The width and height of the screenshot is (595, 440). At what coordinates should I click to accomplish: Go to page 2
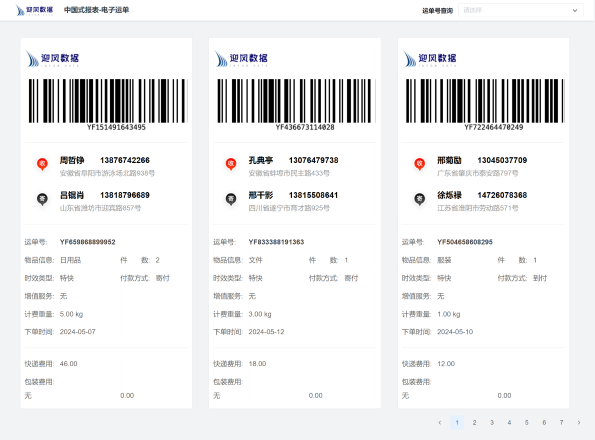point(474,423)
